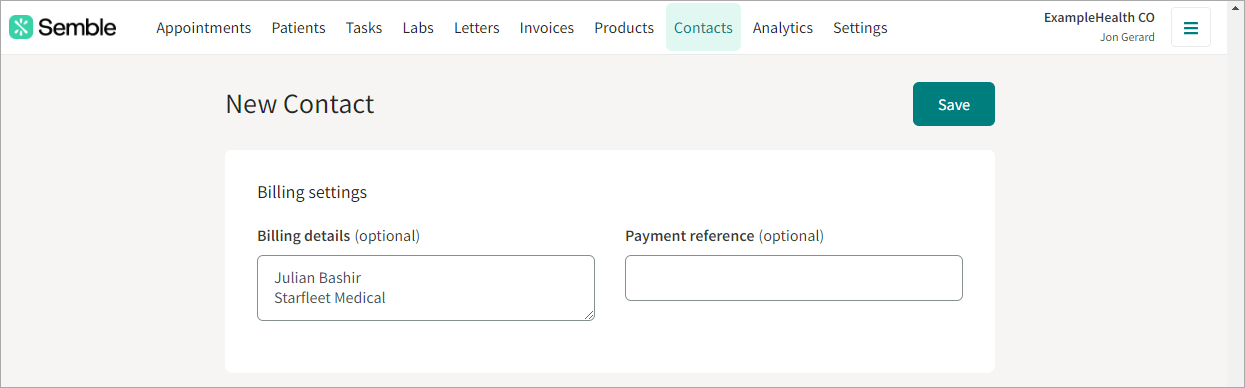Open the Appointments menu item
This screenshot has height=388, width=1245.
pyautogui.click(x=204, y=28)
